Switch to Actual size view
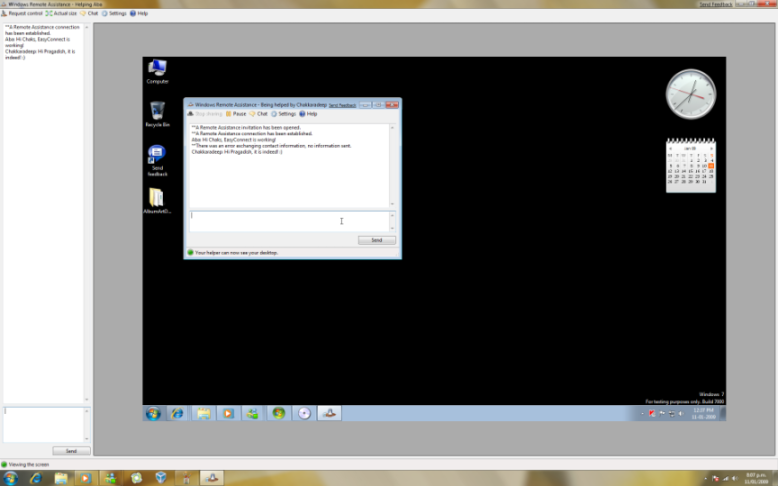 click(x=61, y=13)
